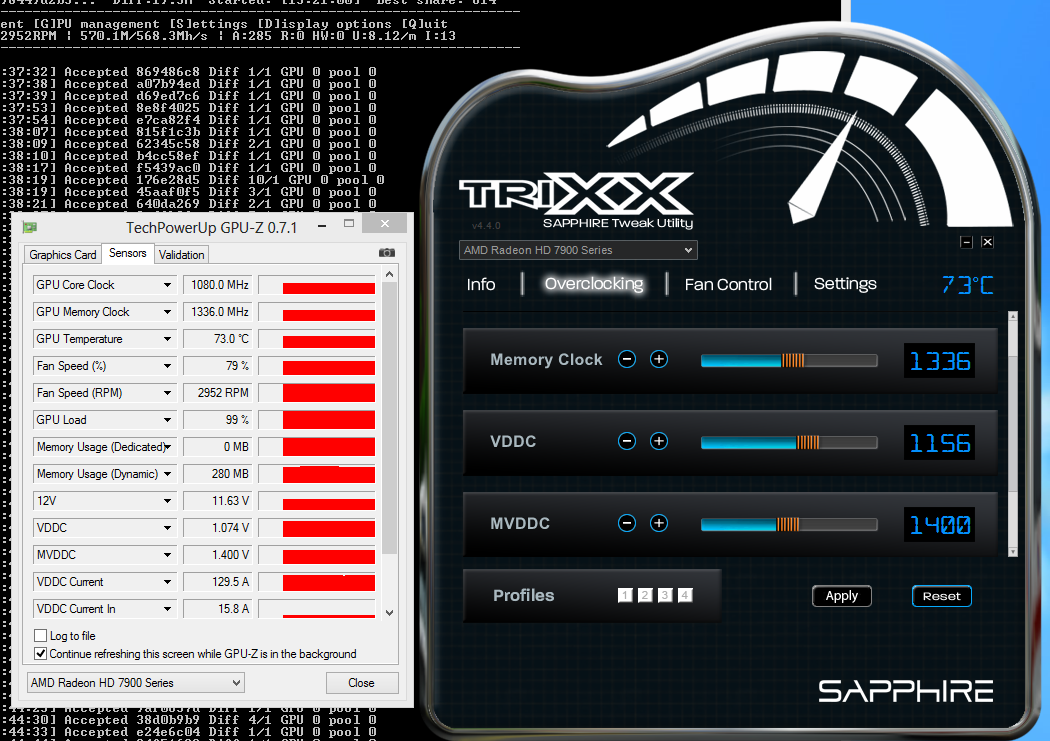Click the GPU Load history graph
The image size is (1050, 741).
click(x=317, y=420)
